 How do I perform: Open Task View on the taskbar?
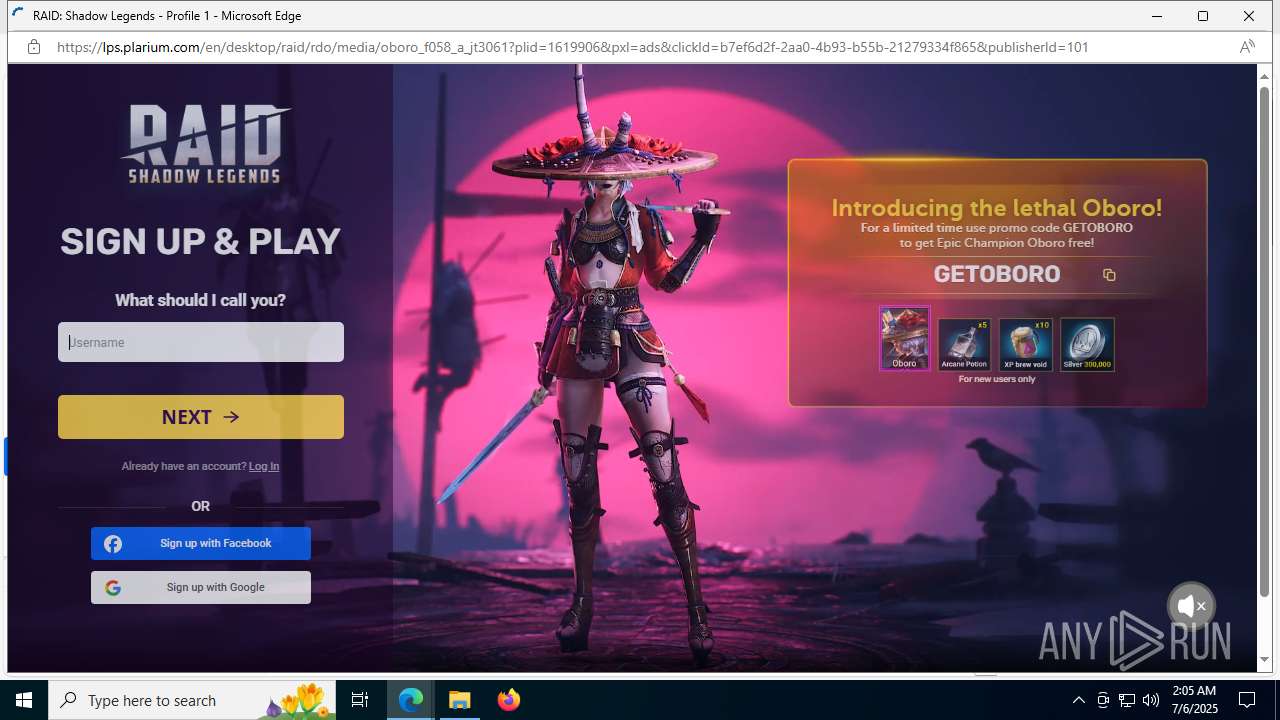tap(360, 700)
